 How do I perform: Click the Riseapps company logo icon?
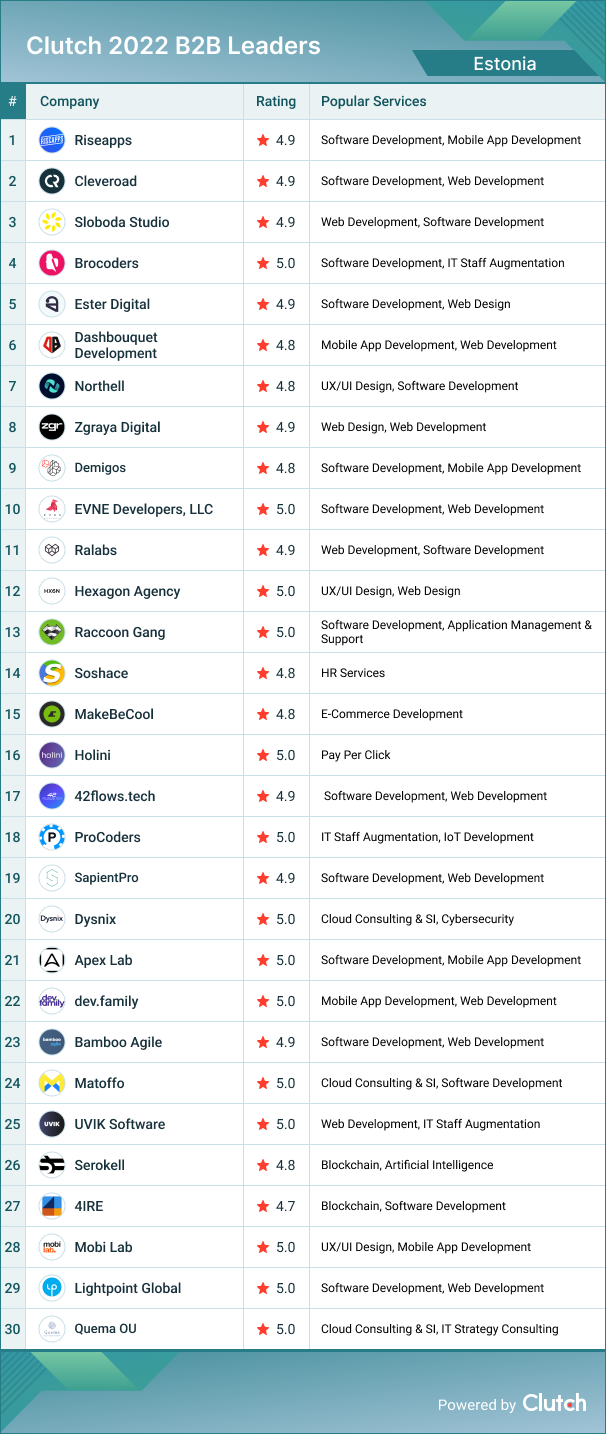[52, 140]
